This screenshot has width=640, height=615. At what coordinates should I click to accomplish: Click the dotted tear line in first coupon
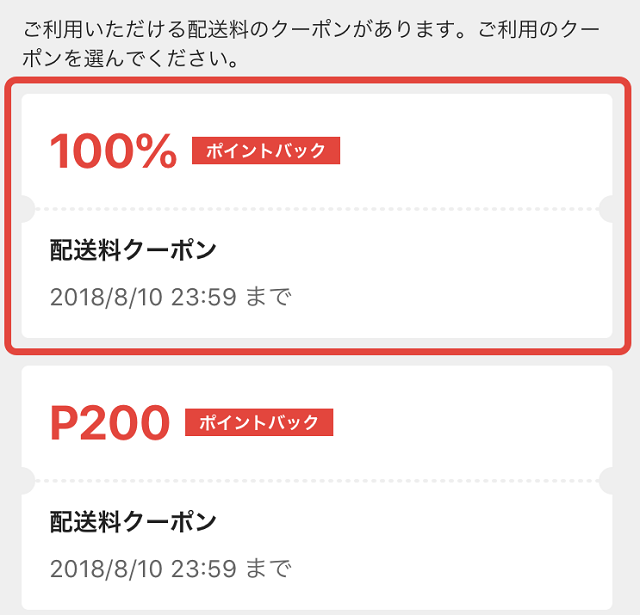pyautogui.click(x=317, y=209)
